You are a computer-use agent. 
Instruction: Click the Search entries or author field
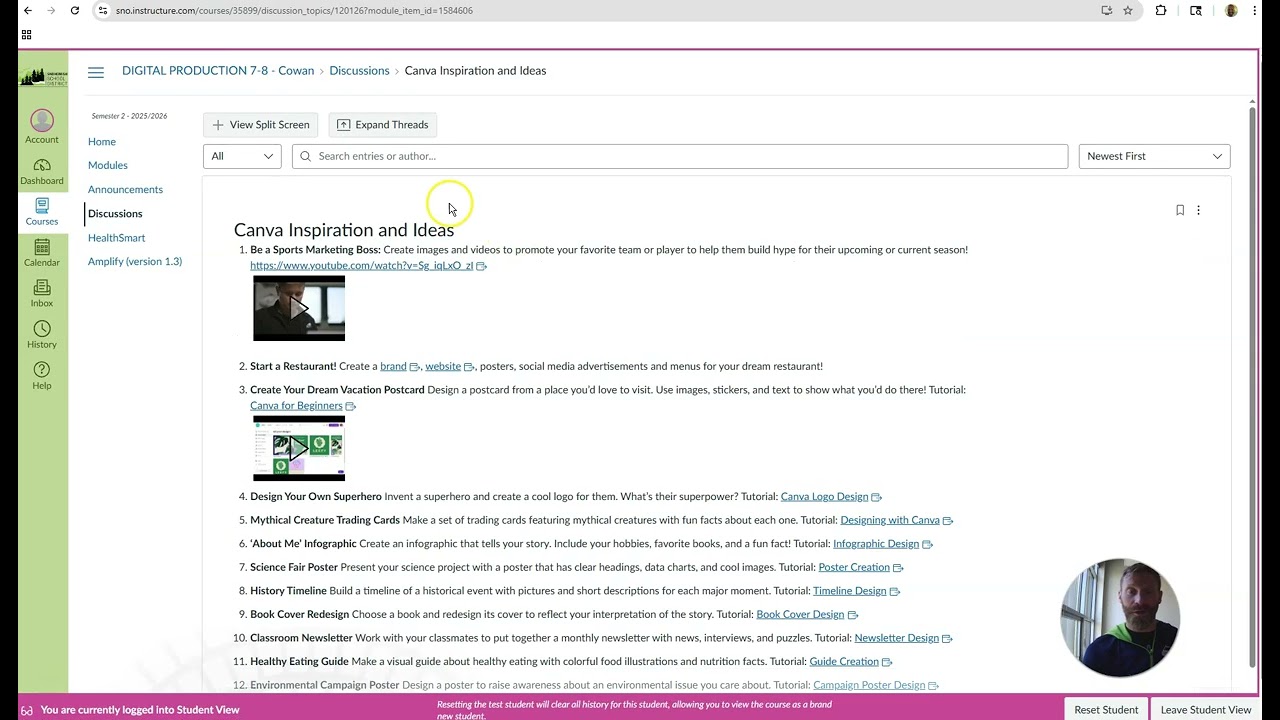click(x=680, y=156)
